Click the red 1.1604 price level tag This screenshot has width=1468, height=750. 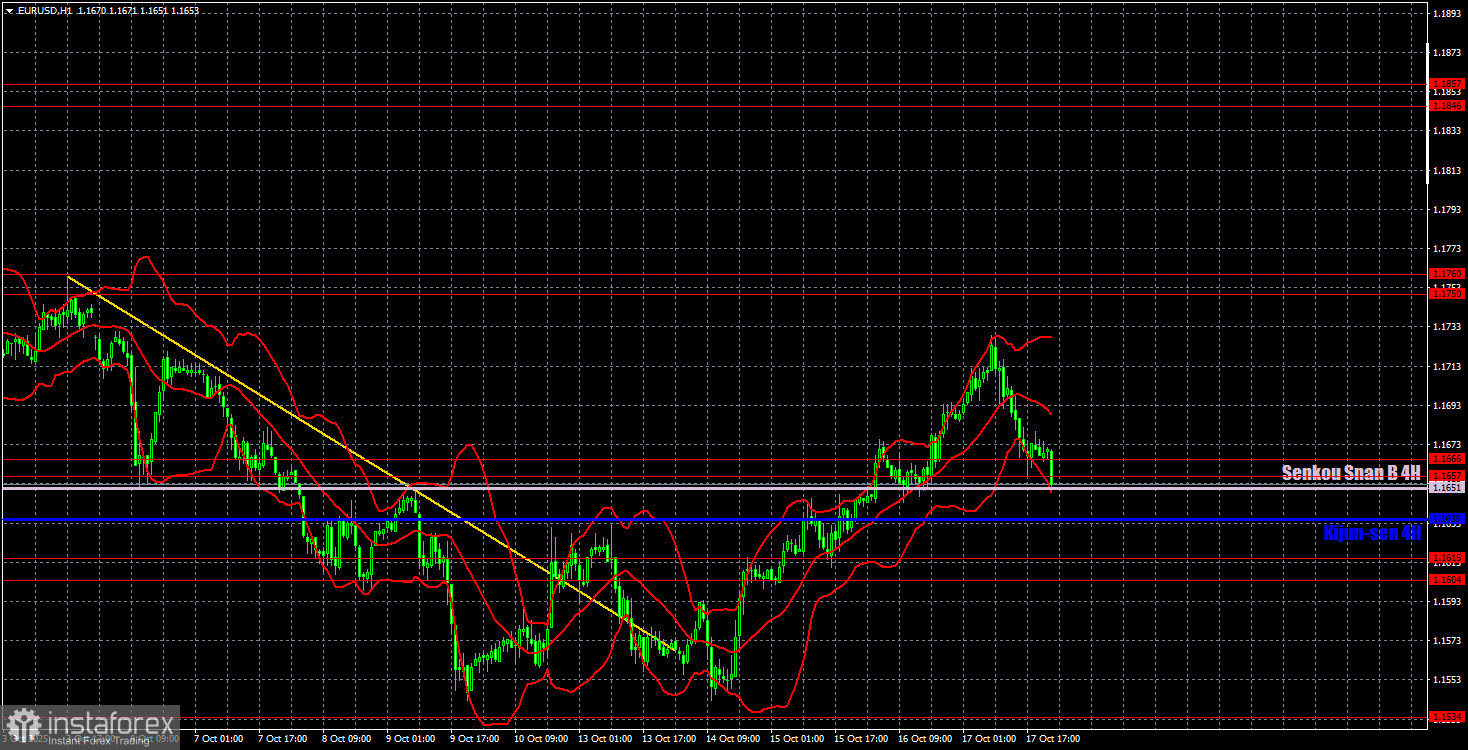pos(1447,580)
